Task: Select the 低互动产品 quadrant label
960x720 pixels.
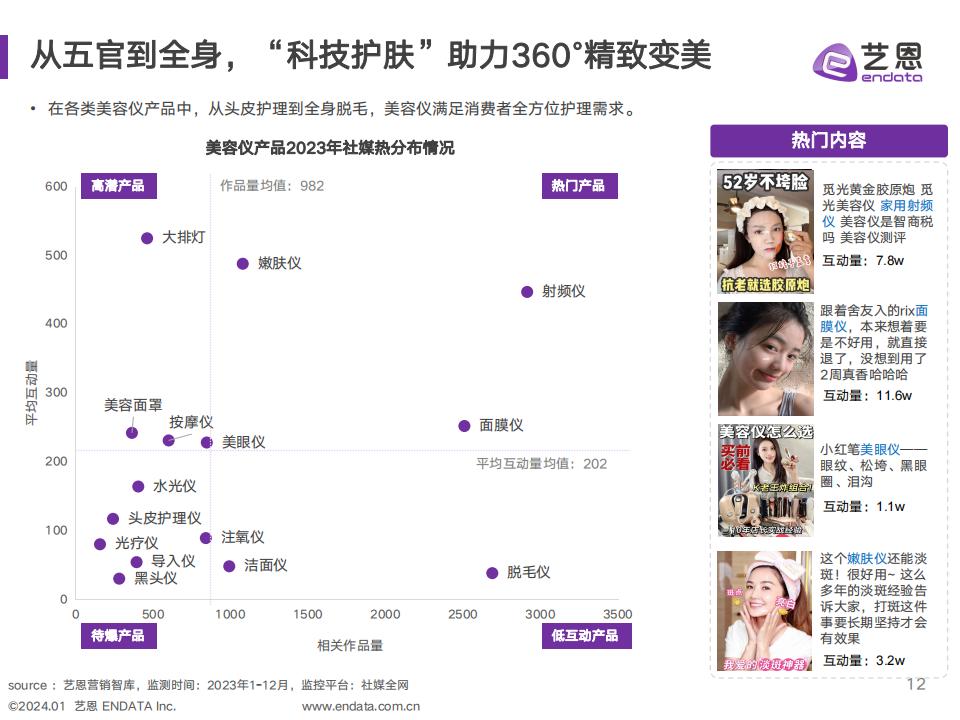Action: click(x=585, y=635)
